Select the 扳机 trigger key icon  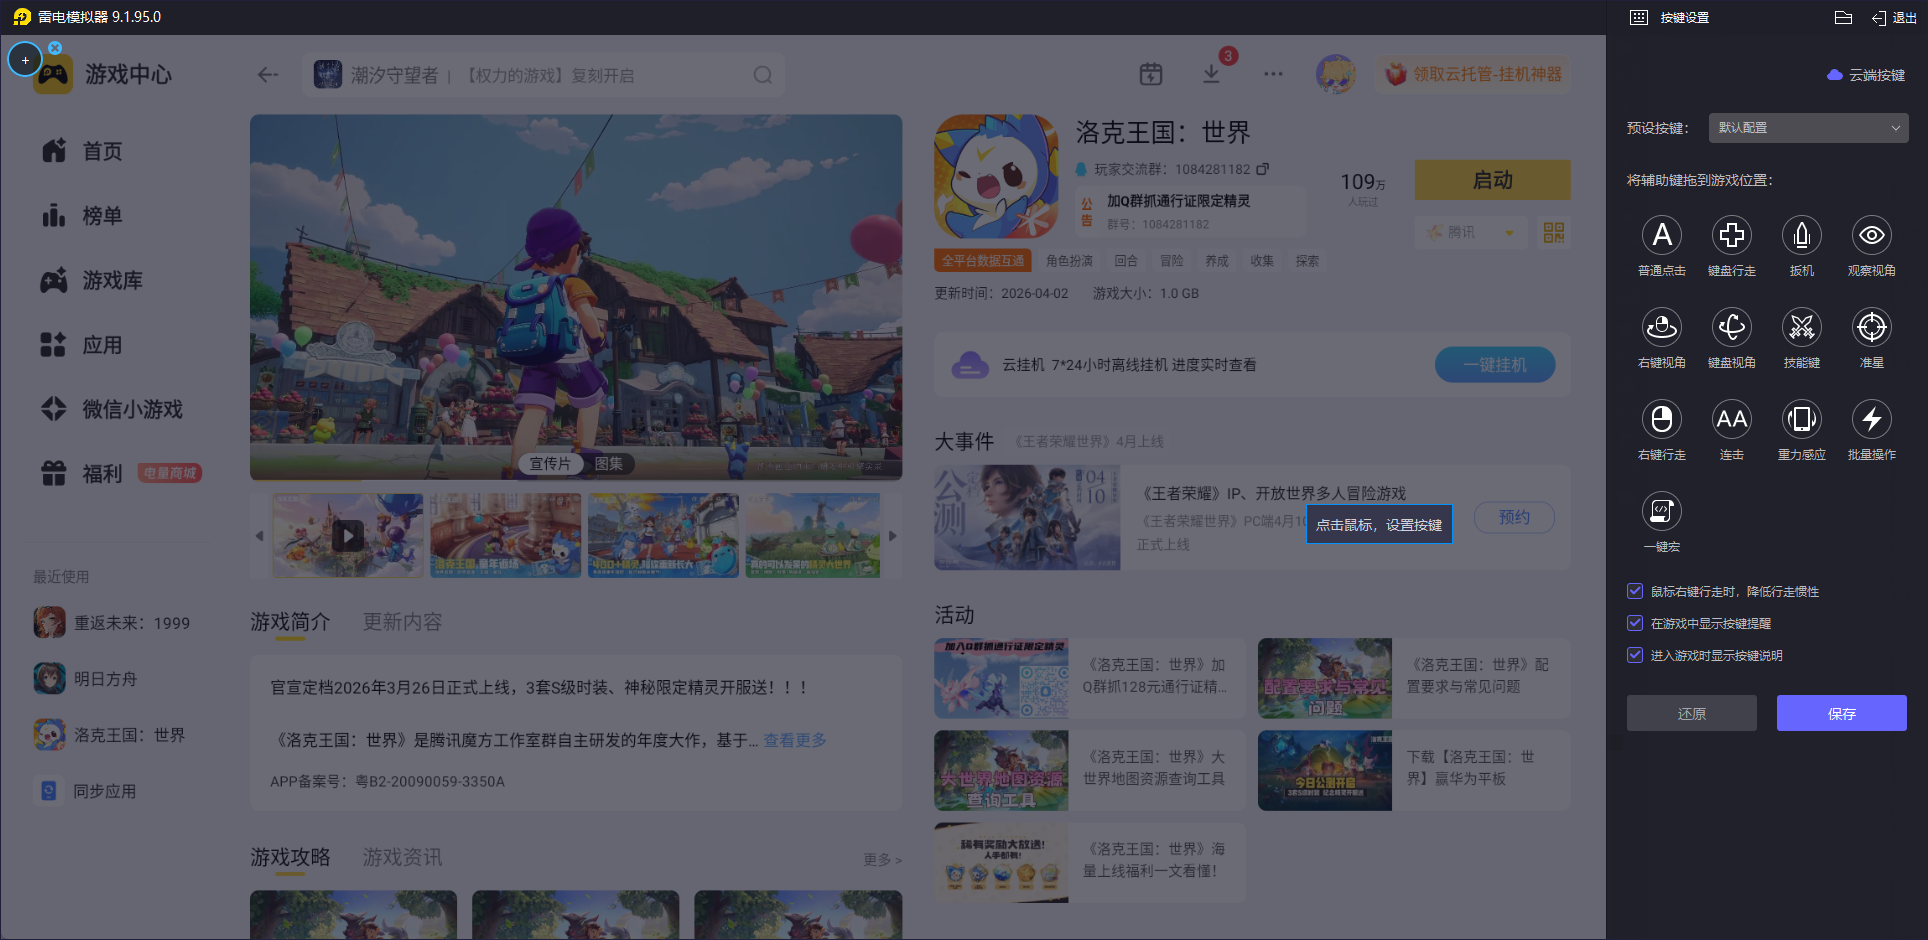click(1801, 236)
